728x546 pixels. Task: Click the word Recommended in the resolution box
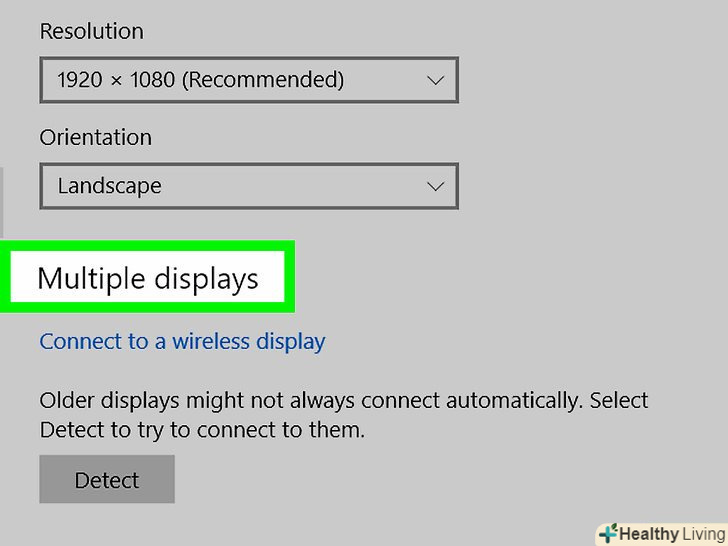(x=263, y=80)
